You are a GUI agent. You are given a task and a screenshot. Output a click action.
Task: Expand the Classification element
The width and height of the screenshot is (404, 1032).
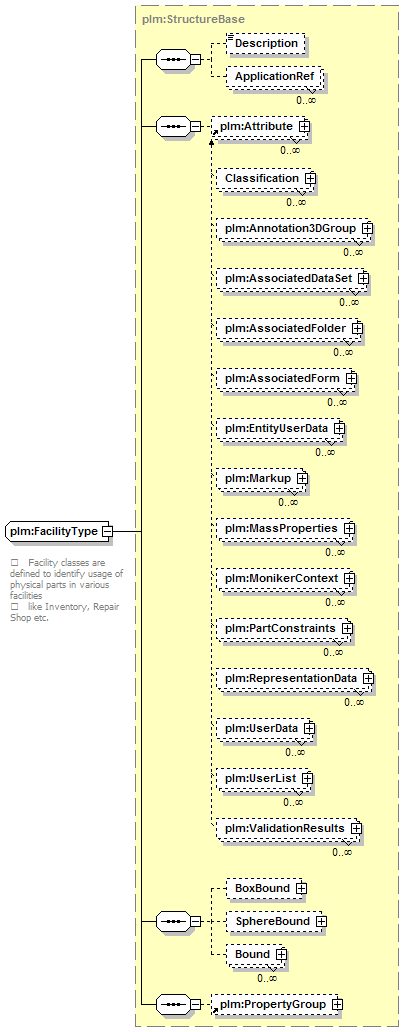[310, 178]
